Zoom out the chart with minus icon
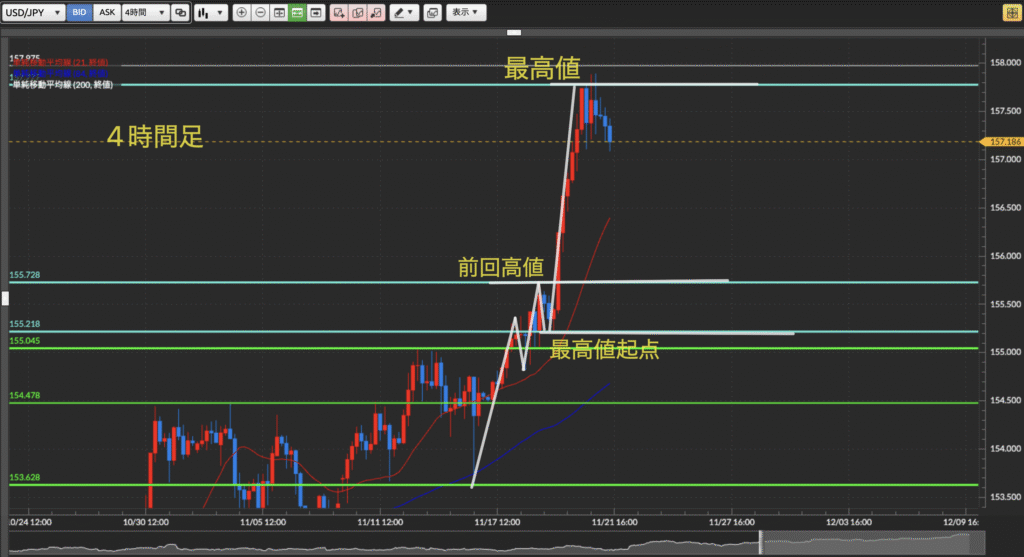 (x=260, y=13)
